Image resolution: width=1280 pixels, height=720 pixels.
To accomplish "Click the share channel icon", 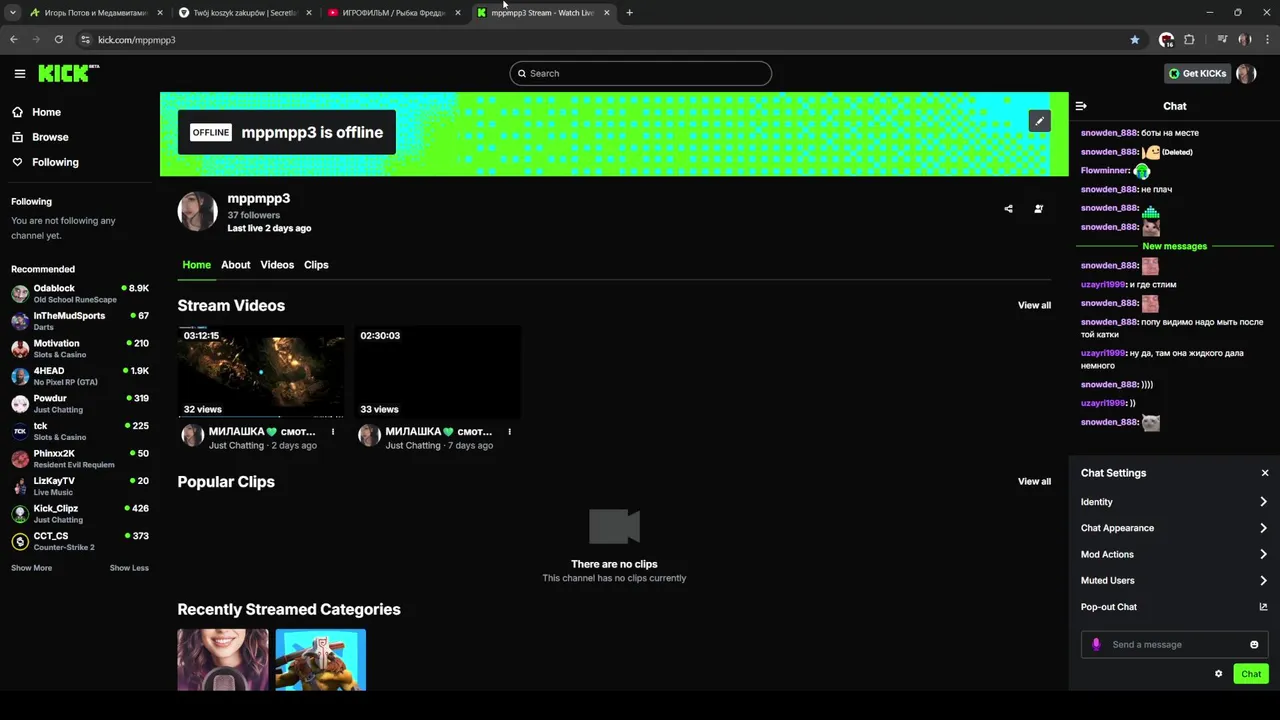I will 1008,209.
